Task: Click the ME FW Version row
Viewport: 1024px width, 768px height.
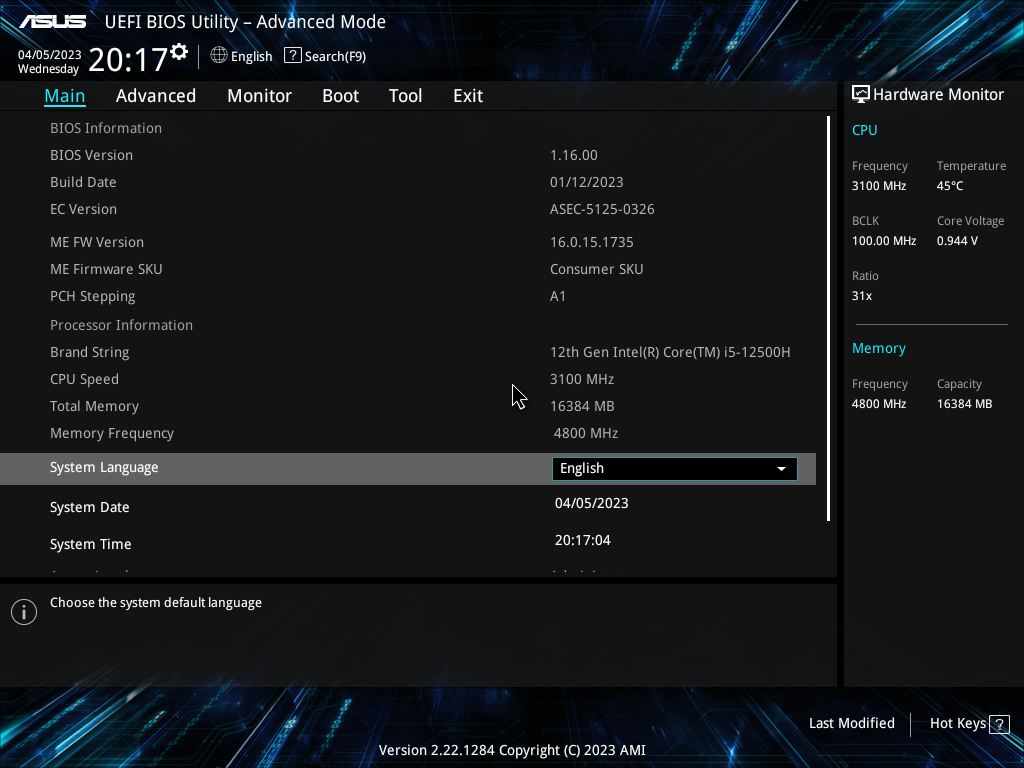Action: 97,242
